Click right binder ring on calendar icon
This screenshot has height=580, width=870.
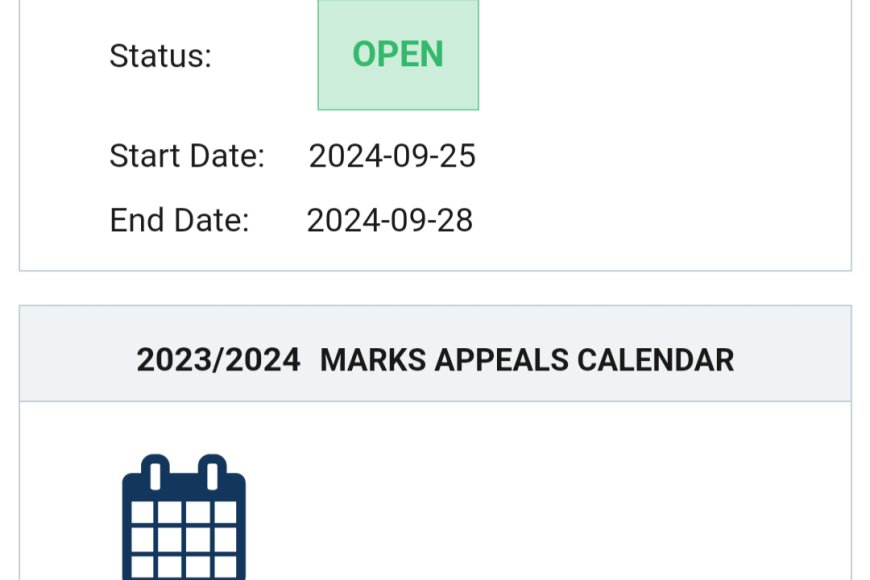211,472
